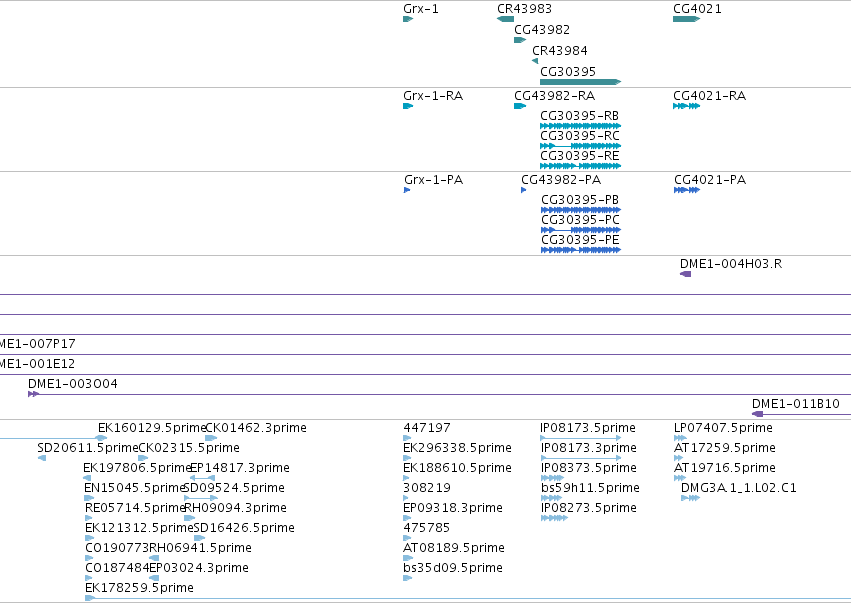Click the IP08173.5prime EST label
Screen dimensions: 851x603
(x=588, y=428)
